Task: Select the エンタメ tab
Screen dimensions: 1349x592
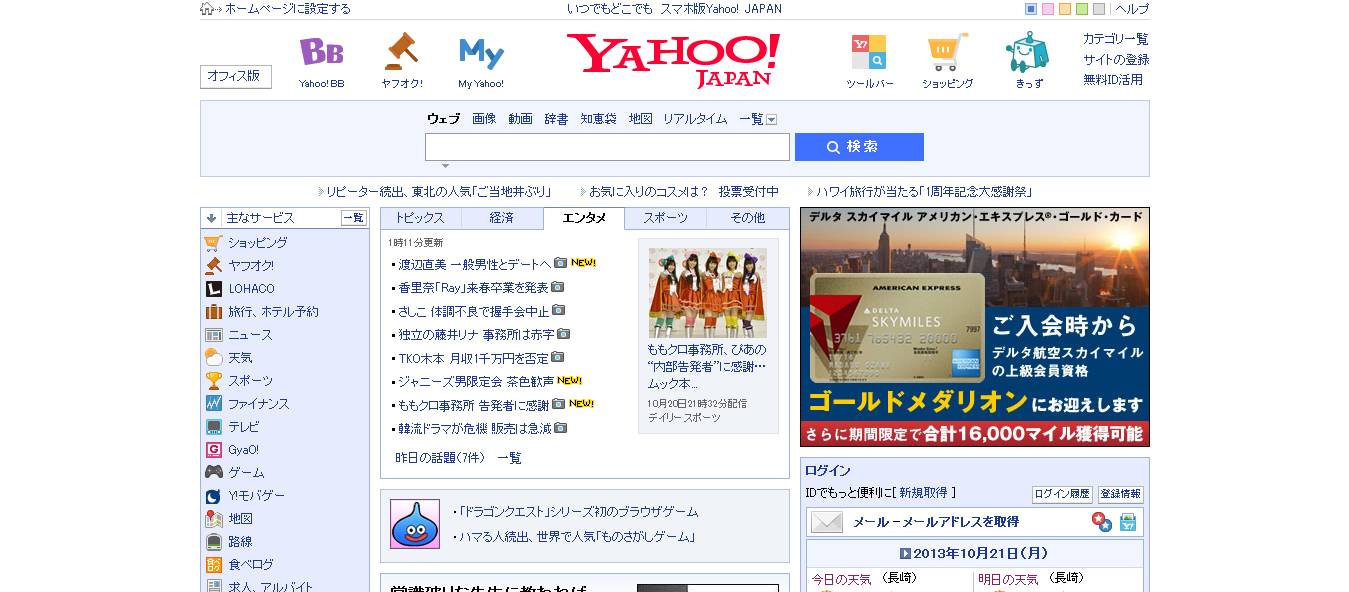Action: point(584,218)
